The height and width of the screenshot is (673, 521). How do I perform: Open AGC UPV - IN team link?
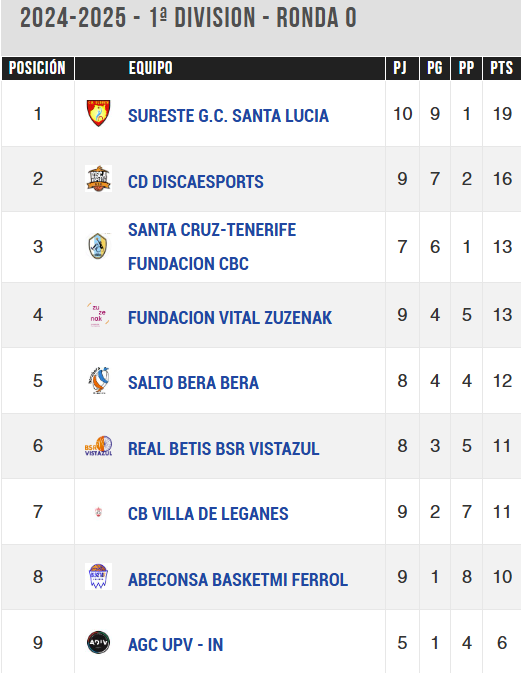176,645
